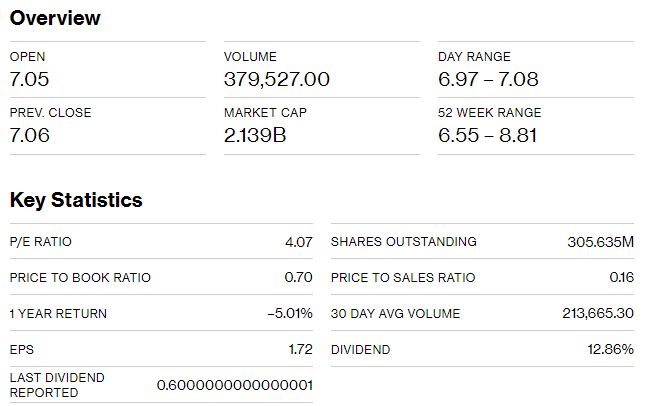
Task: Select the Key Statistics heading
Action: [x=76, y=200]
